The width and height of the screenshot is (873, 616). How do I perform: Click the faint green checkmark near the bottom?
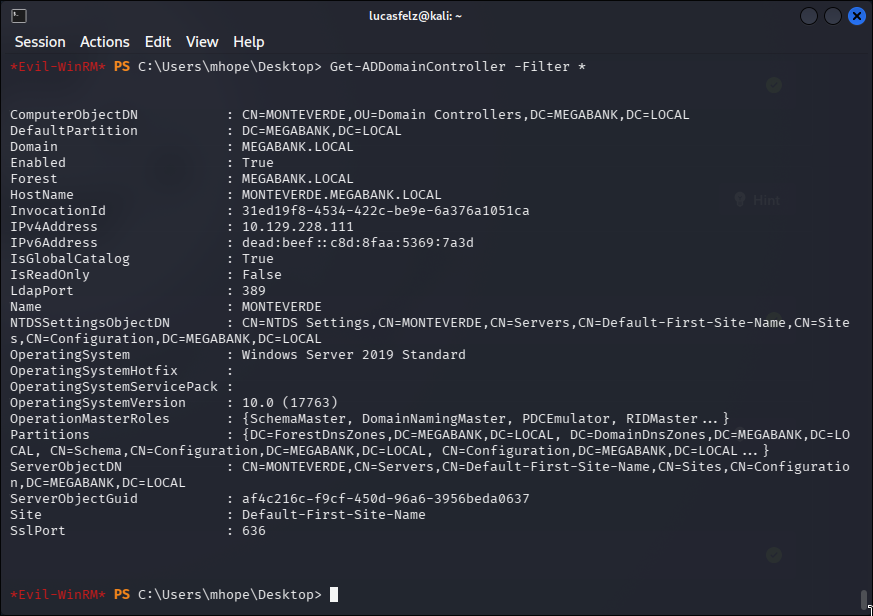774,555
